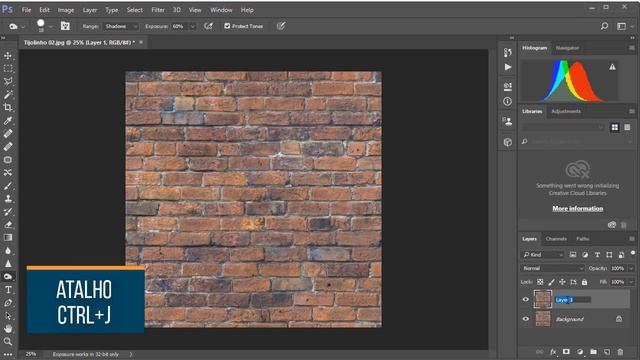Create new fill or adjustment layer
The height and width of the screenshot is (360, 640).
click(580, 352)
